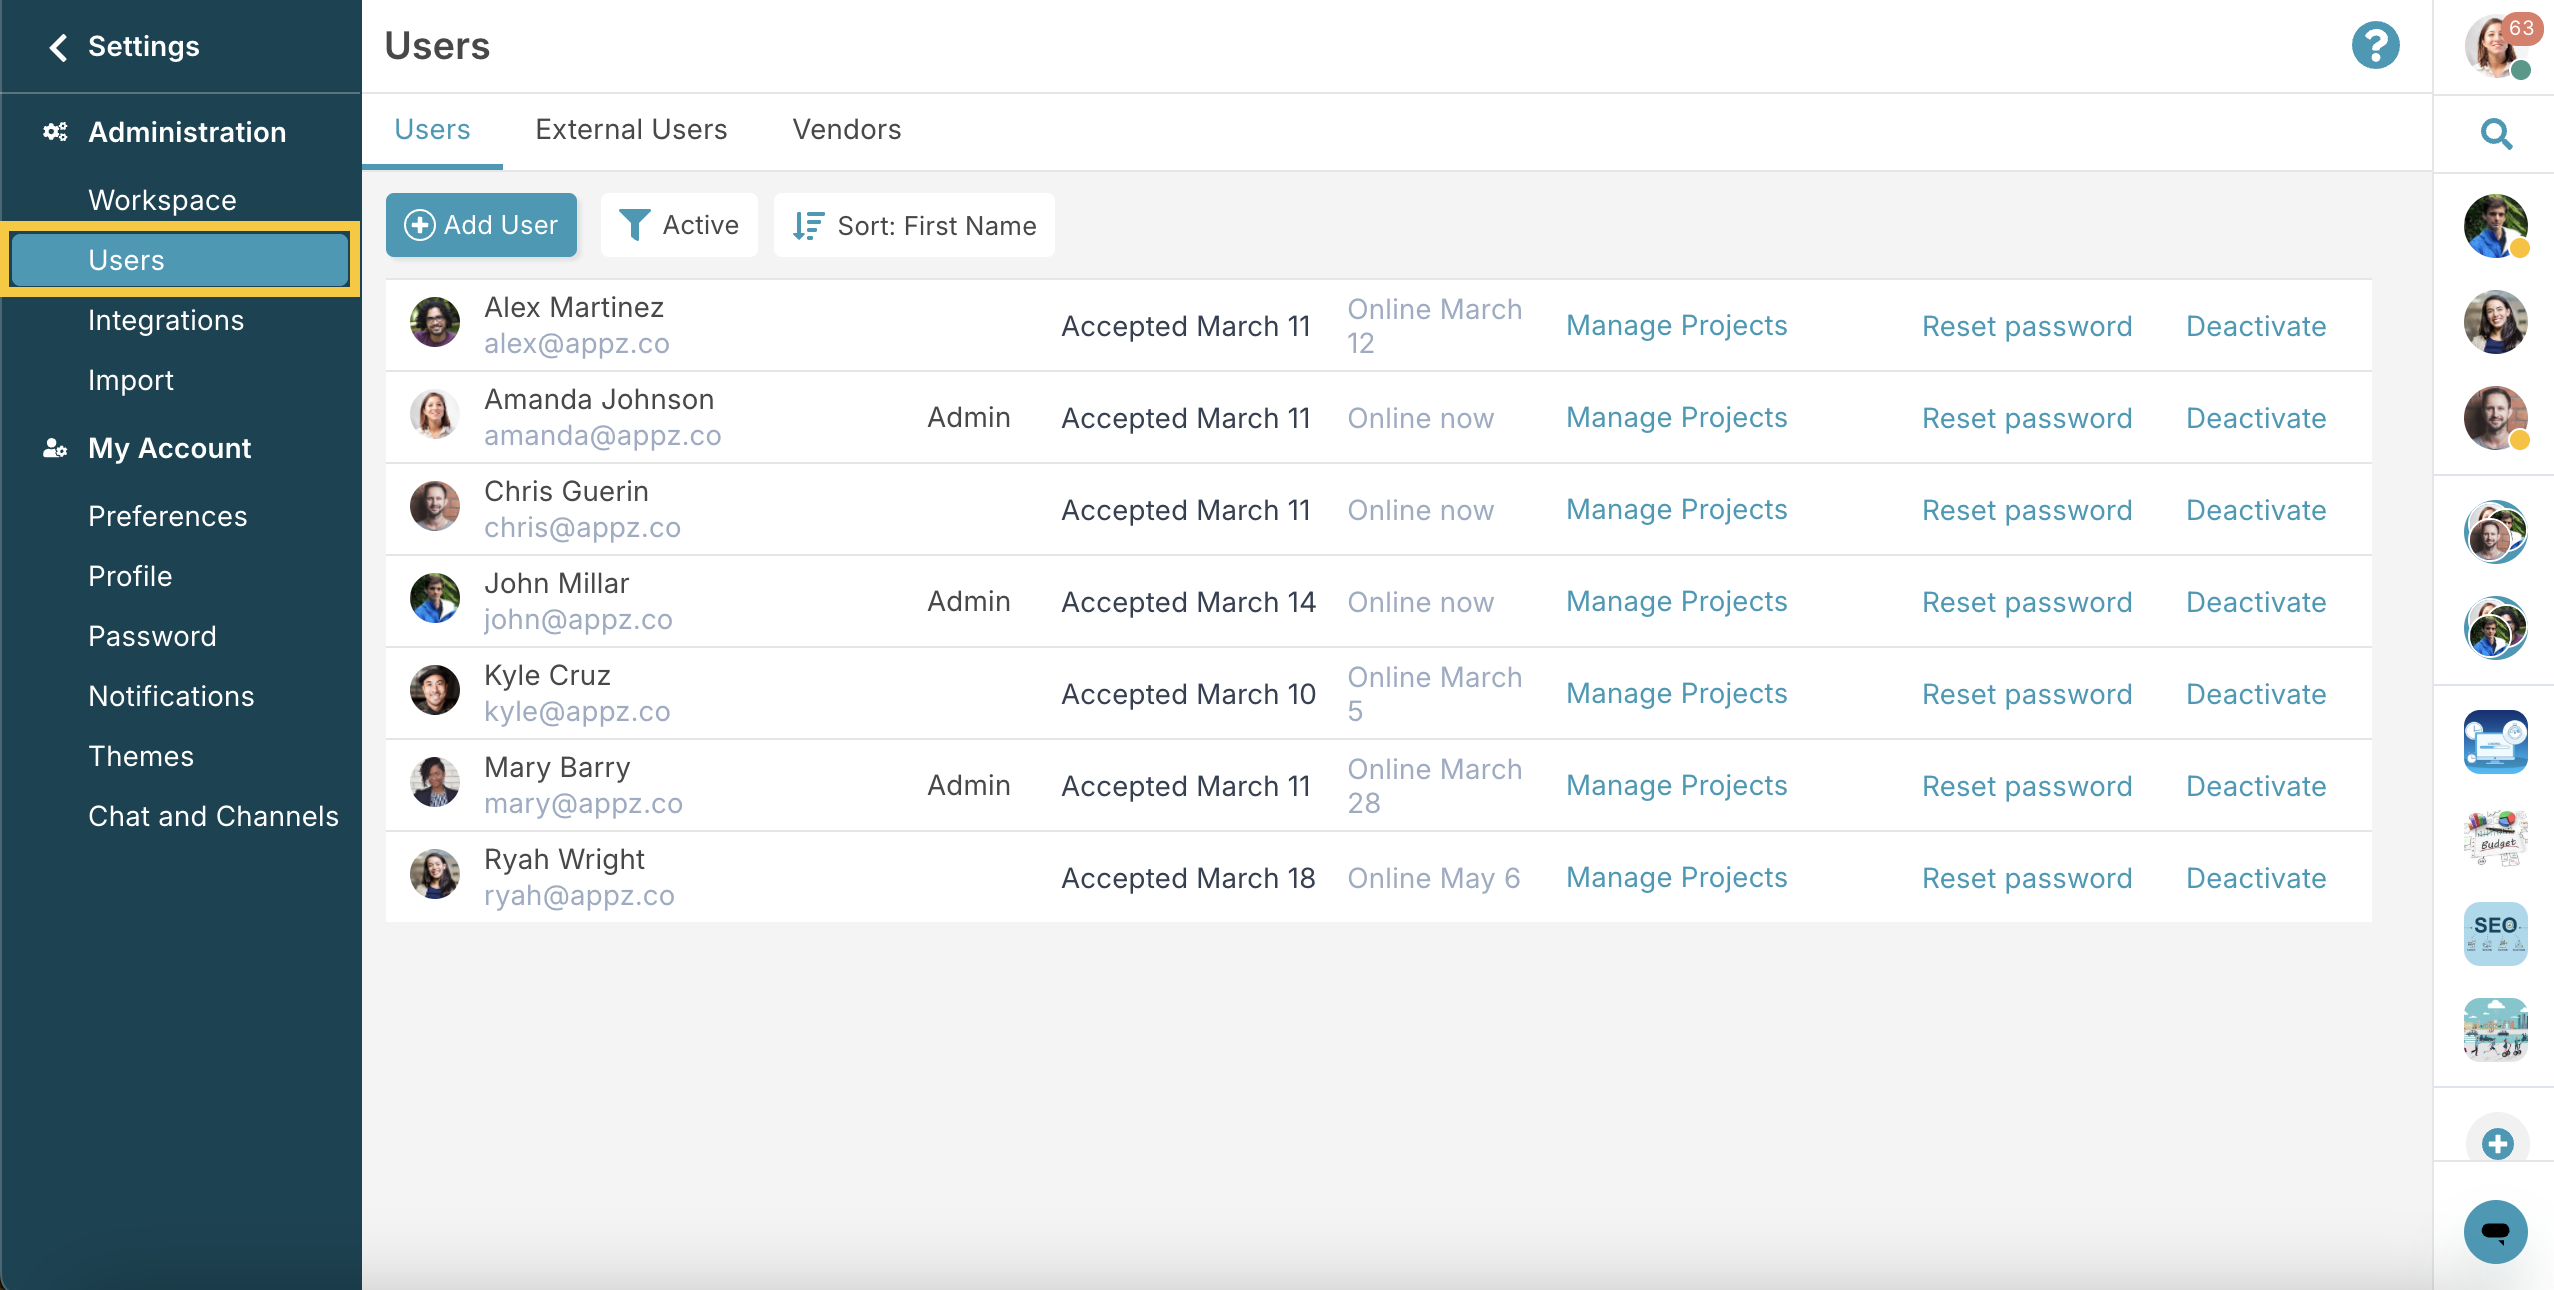The height and width of the screenshot is (1290, 2554).
Task: Open Preferences under My Account
Action: pyautogui.click(x=168, y=516)
